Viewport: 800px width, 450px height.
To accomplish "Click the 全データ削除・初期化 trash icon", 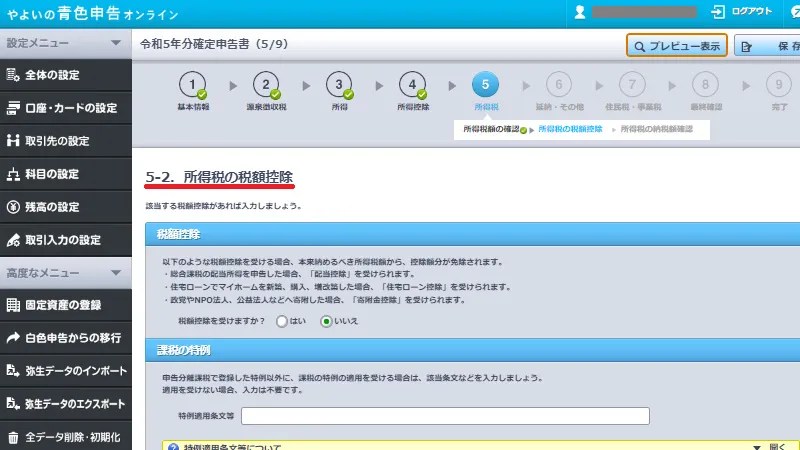I will point(13,437).
